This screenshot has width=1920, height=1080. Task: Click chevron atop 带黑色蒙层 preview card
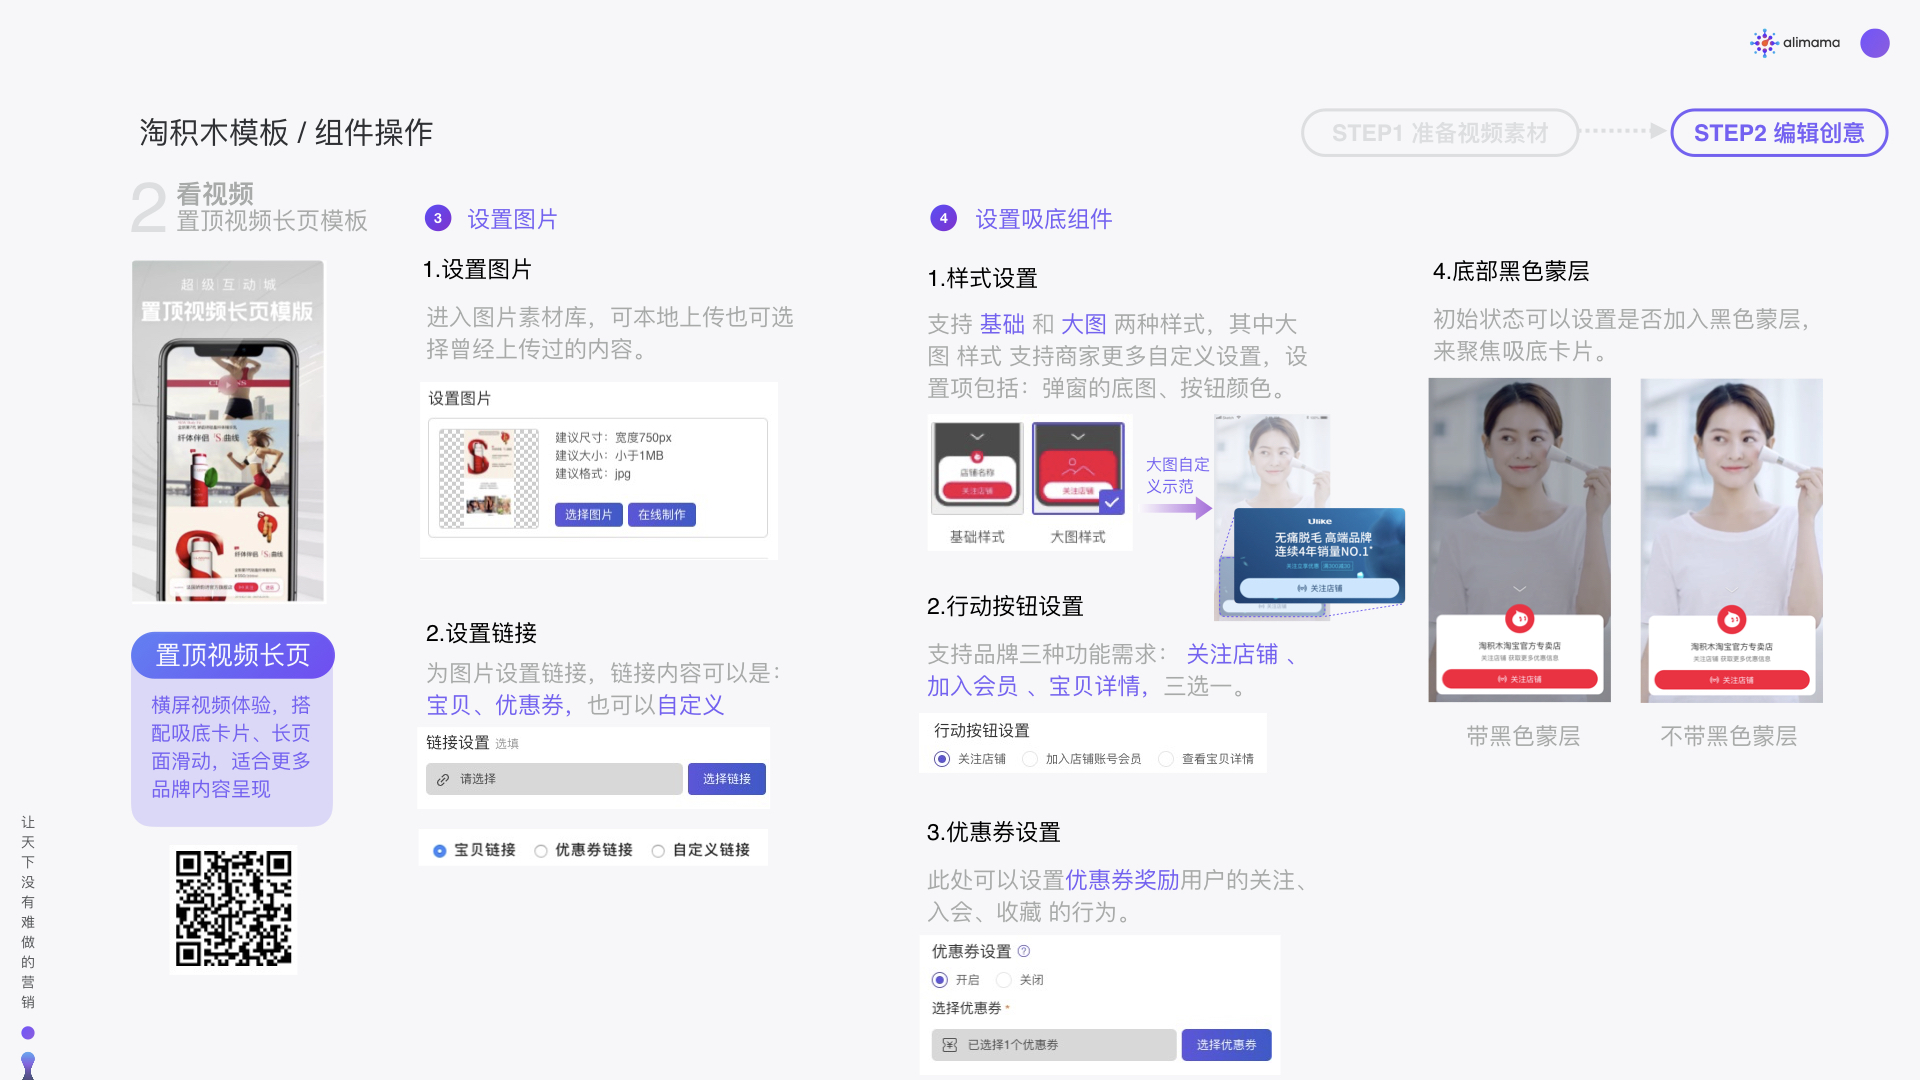click(x=1519, y=589)
